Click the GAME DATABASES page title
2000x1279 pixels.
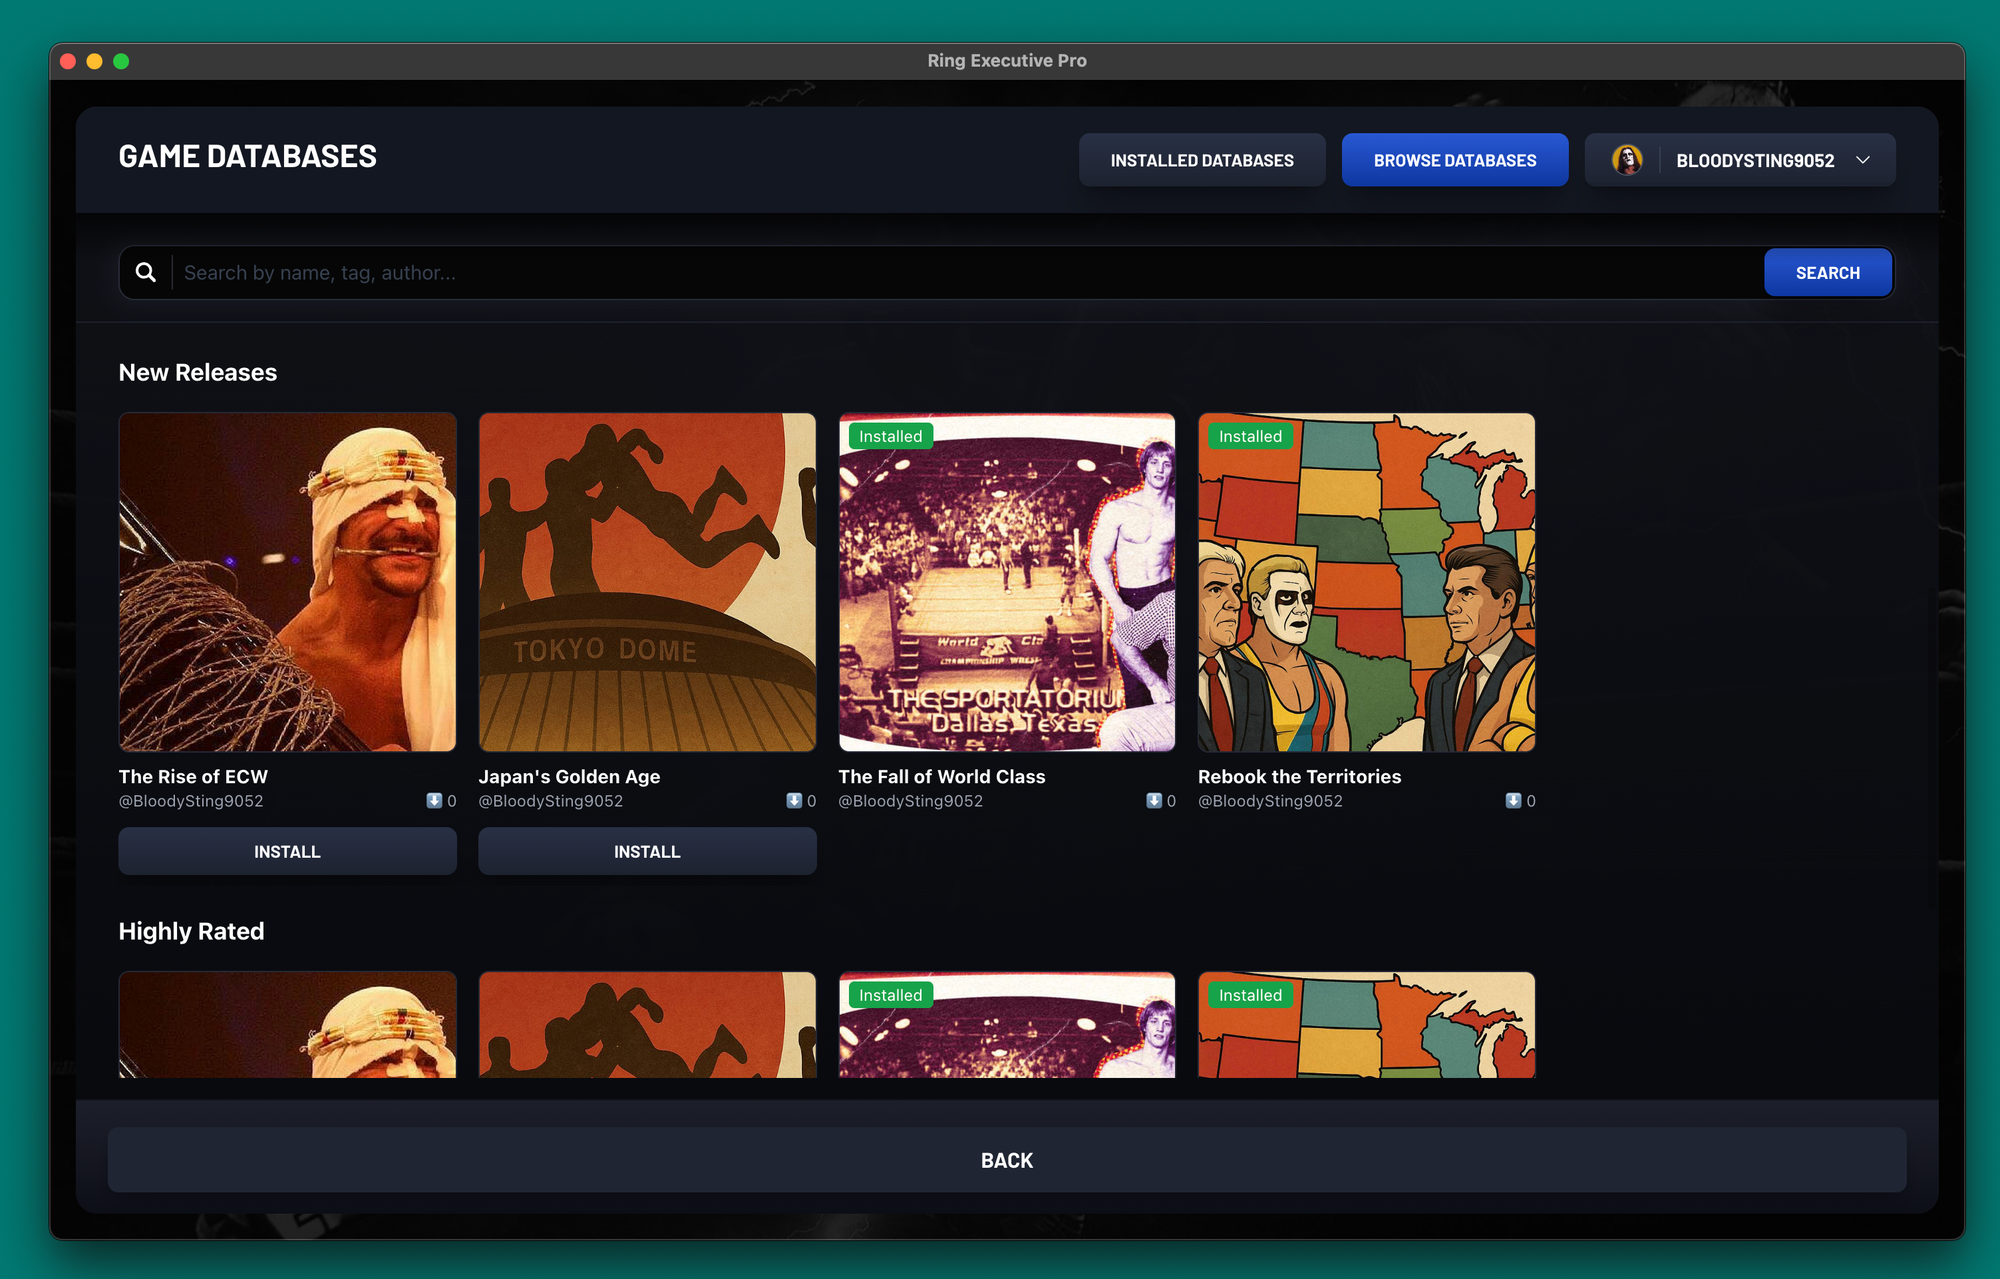[x=248, y=156]
